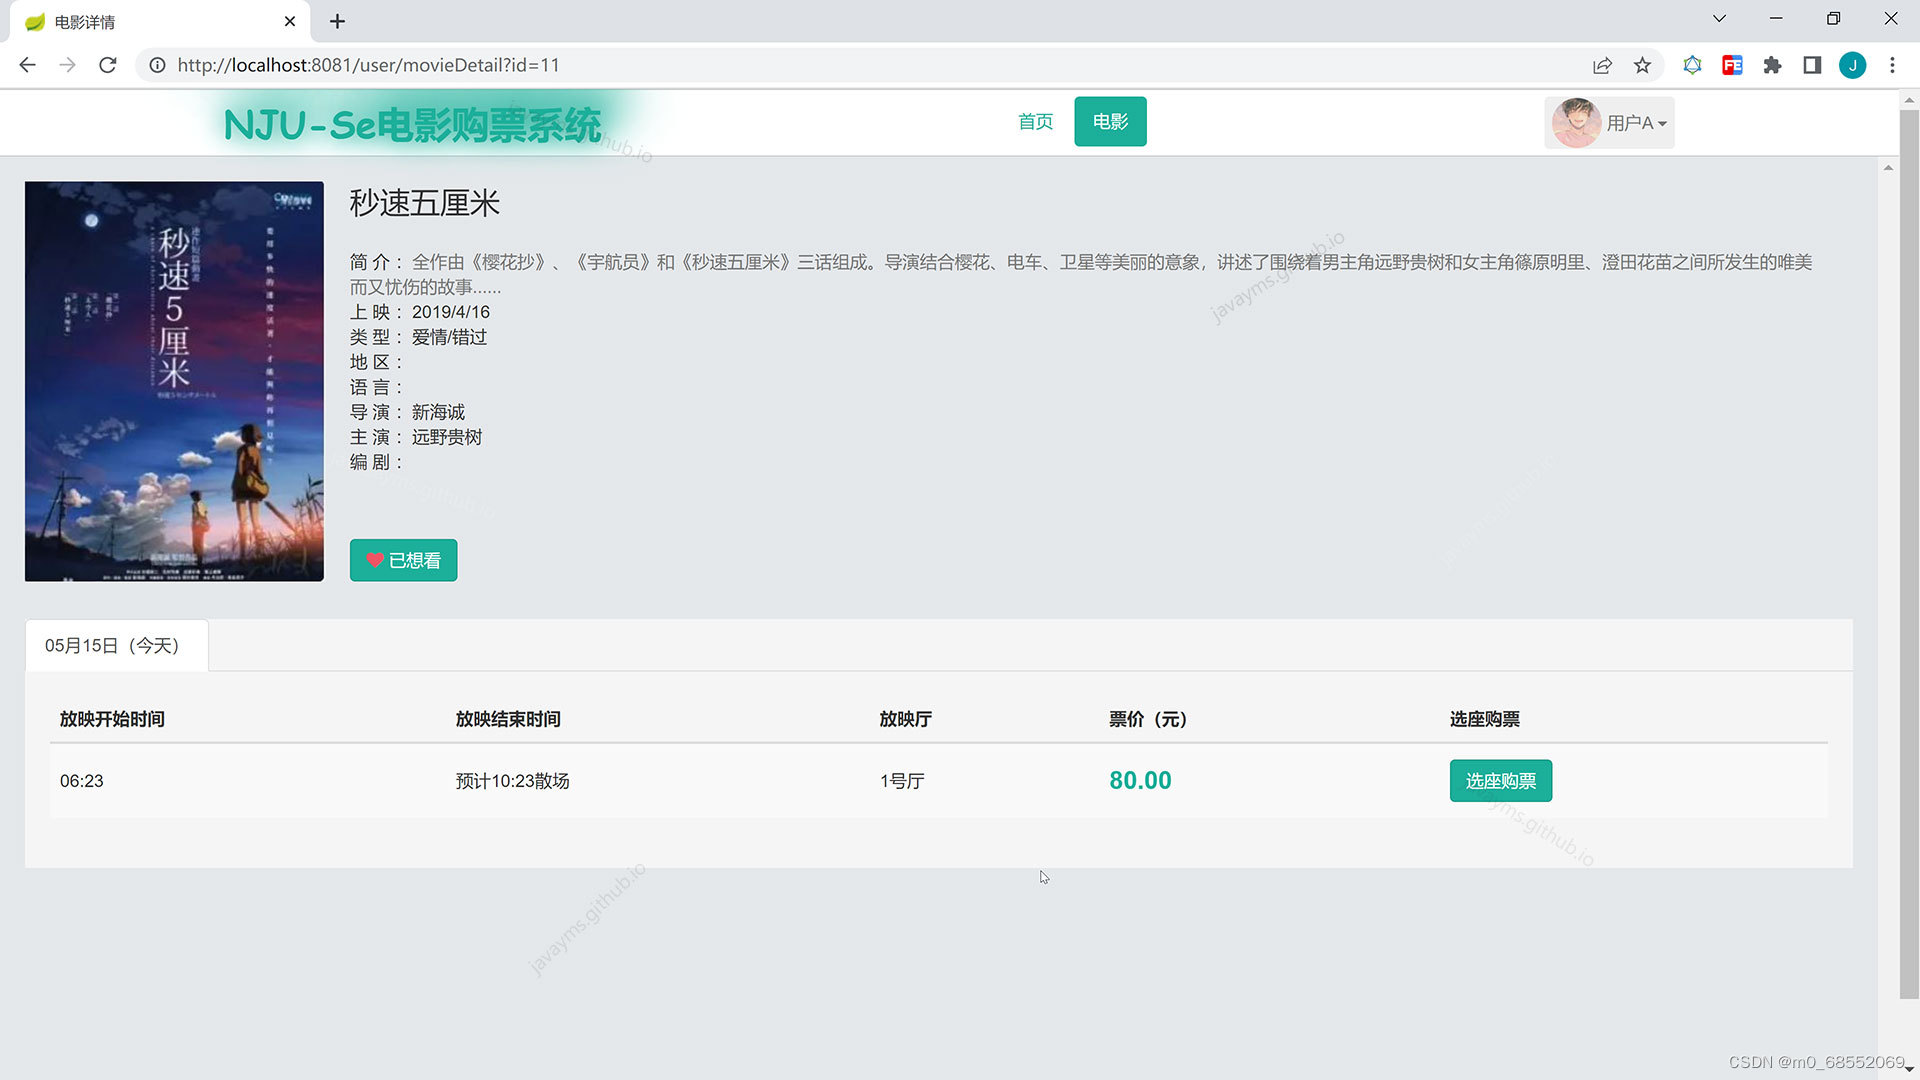
Task: View site information in the address bar
Action: tap(157, 65)
